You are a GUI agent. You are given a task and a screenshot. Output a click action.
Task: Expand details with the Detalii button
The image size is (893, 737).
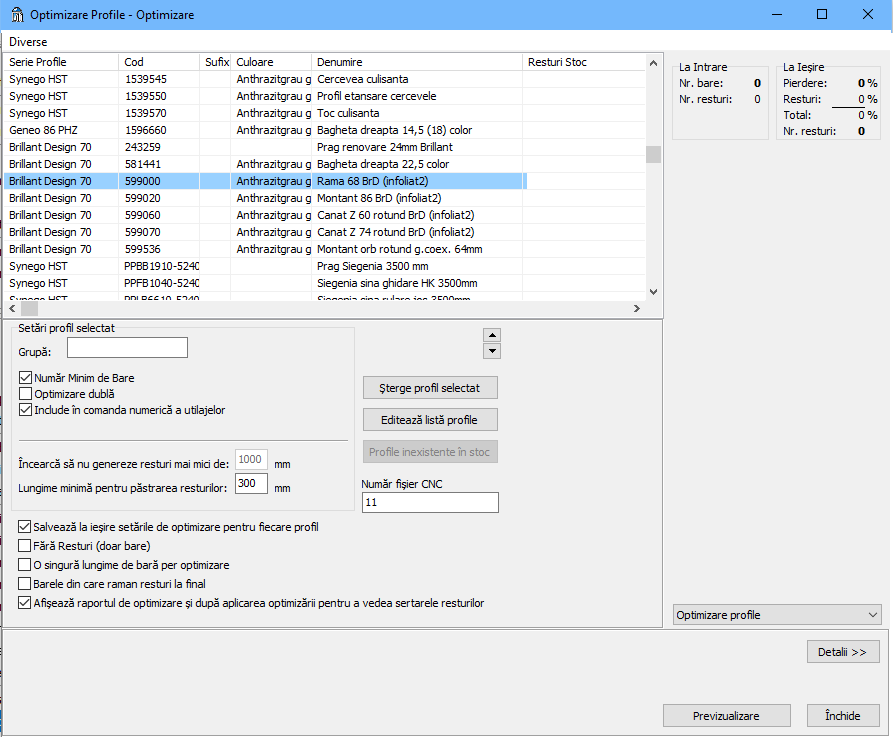(843, 651)
